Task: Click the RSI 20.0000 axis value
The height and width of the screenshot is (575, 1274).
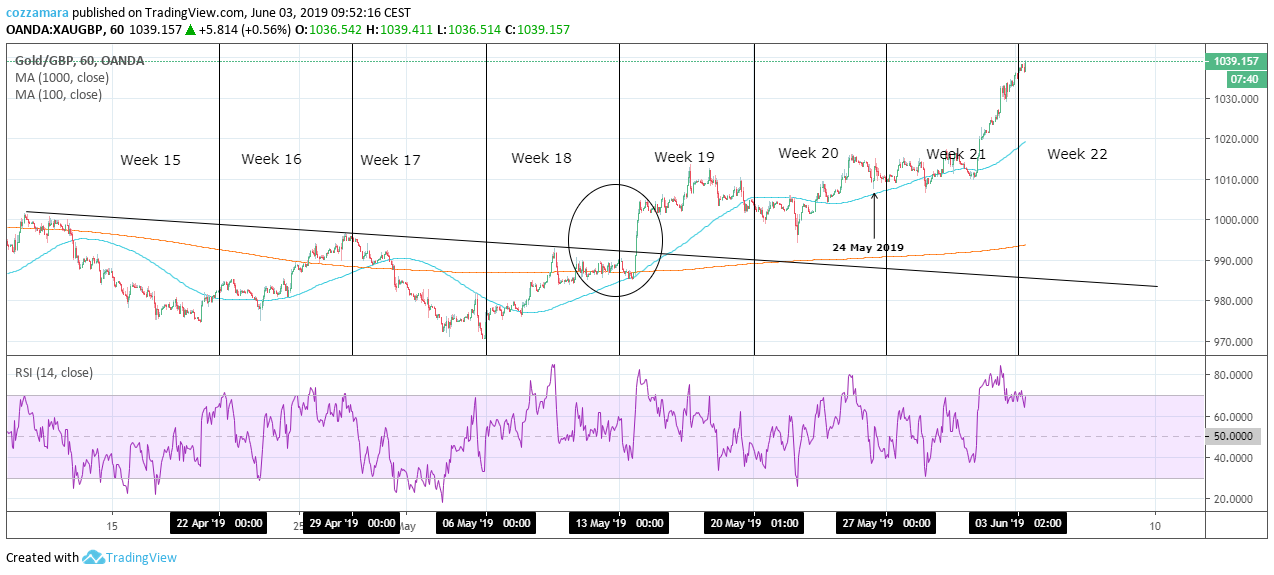Action: click(x=1235, y=498)
